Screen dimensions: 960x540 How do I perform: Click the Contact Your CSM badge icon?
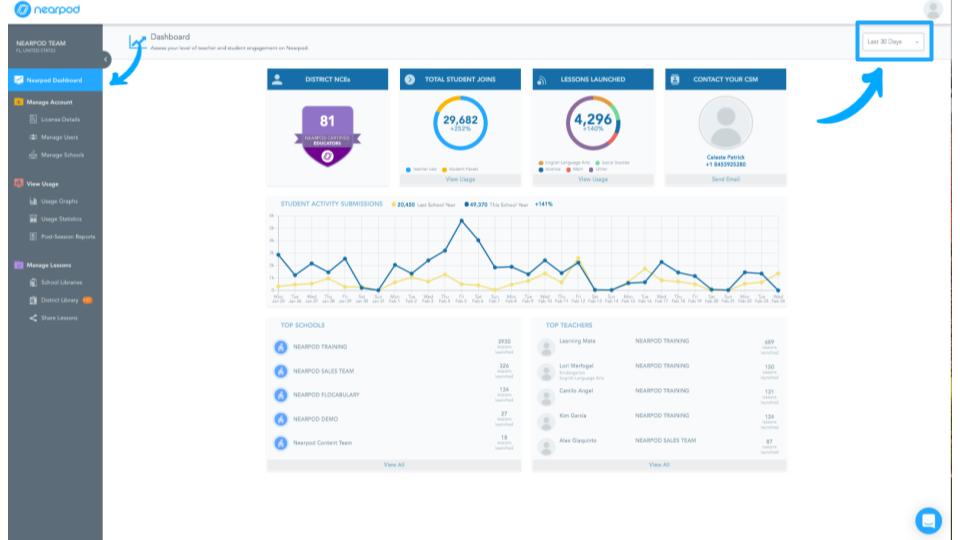point(675,80)
